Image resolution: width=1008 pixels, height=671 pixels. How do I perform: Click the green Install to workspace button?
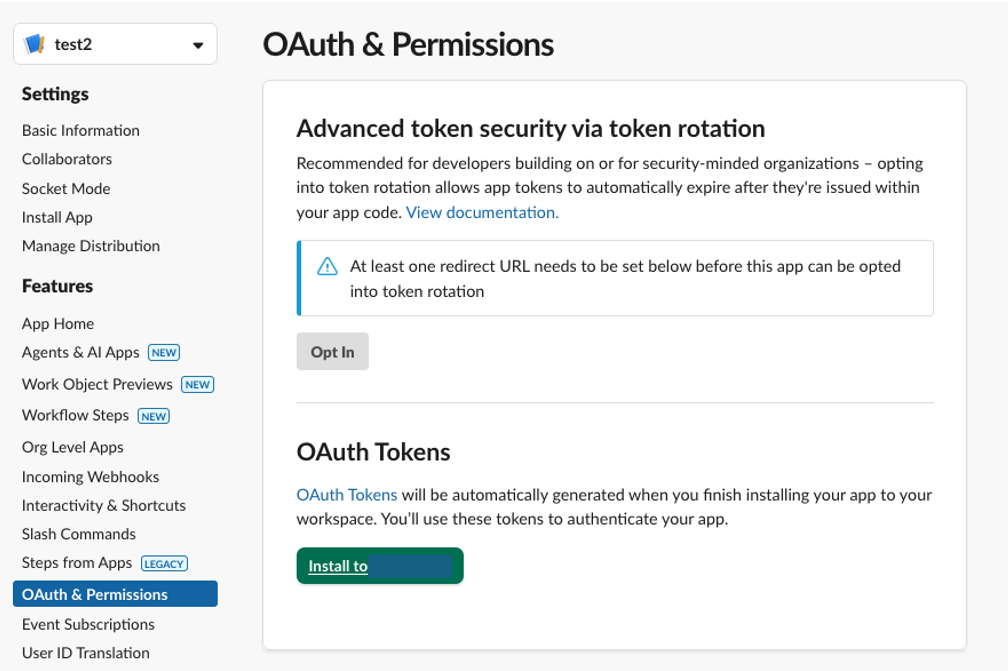coord(380,566)
